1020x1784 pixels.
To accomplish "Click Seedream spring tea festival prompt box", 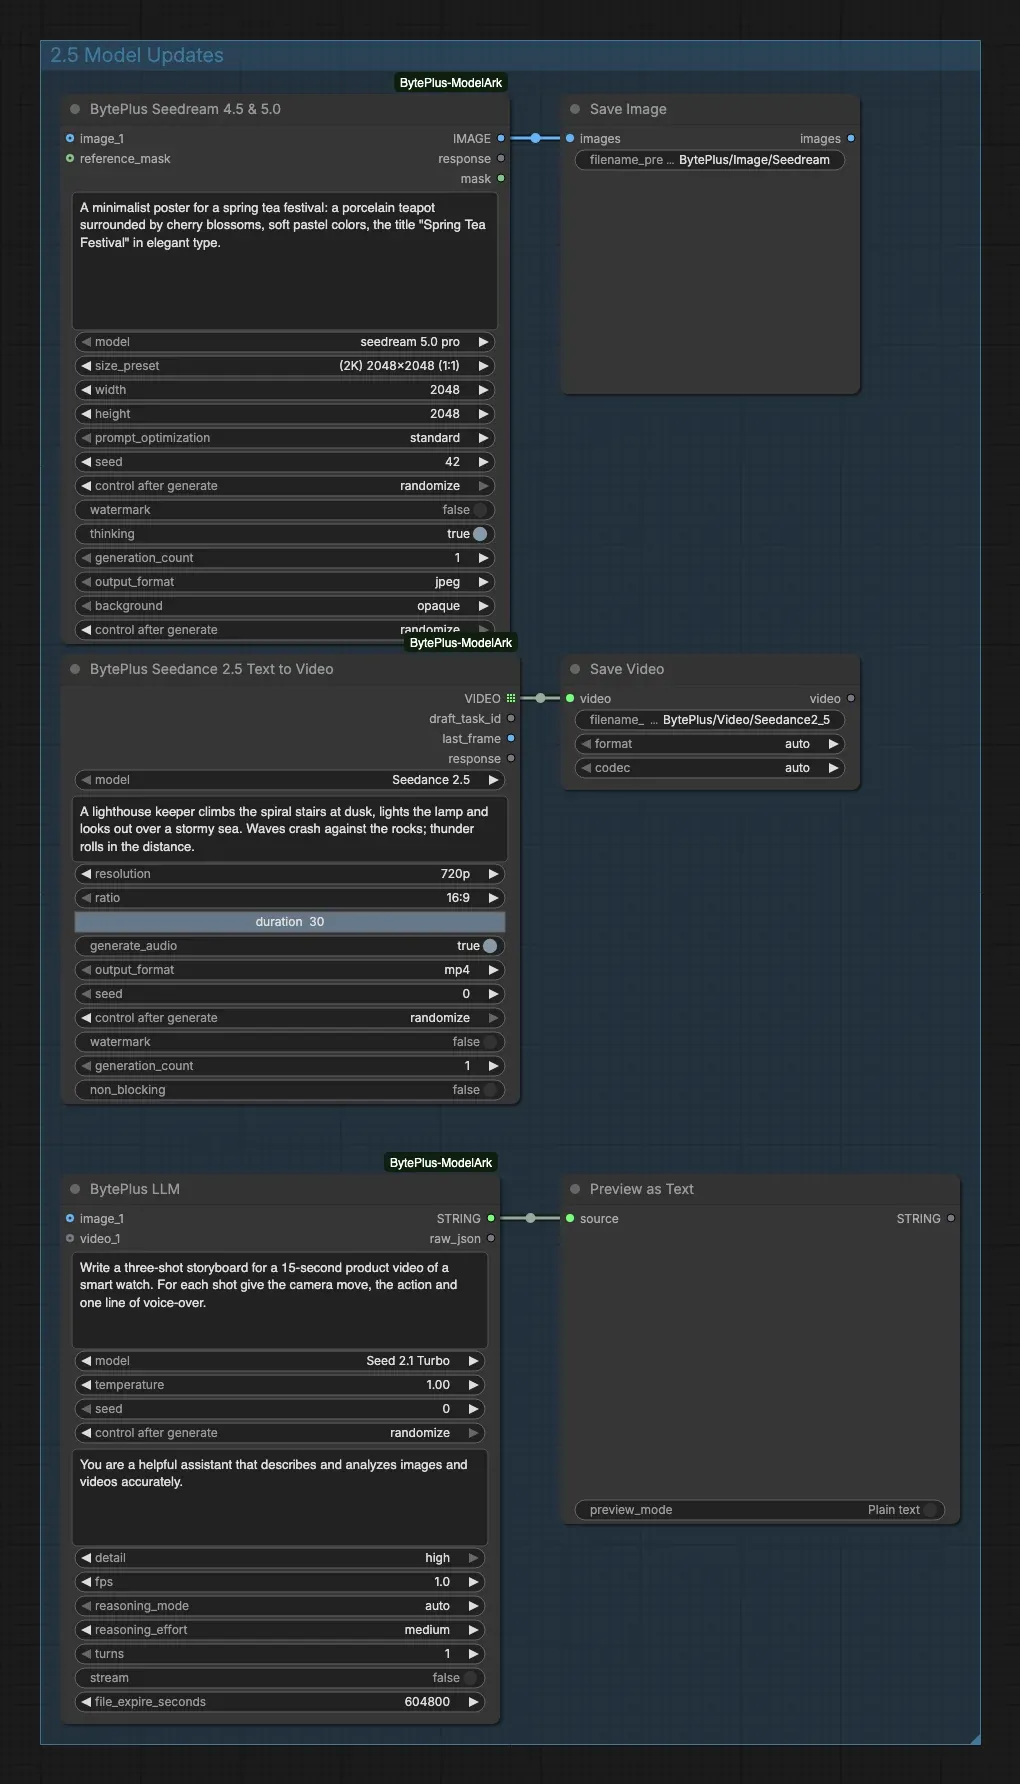I will [x=285, y=262].
